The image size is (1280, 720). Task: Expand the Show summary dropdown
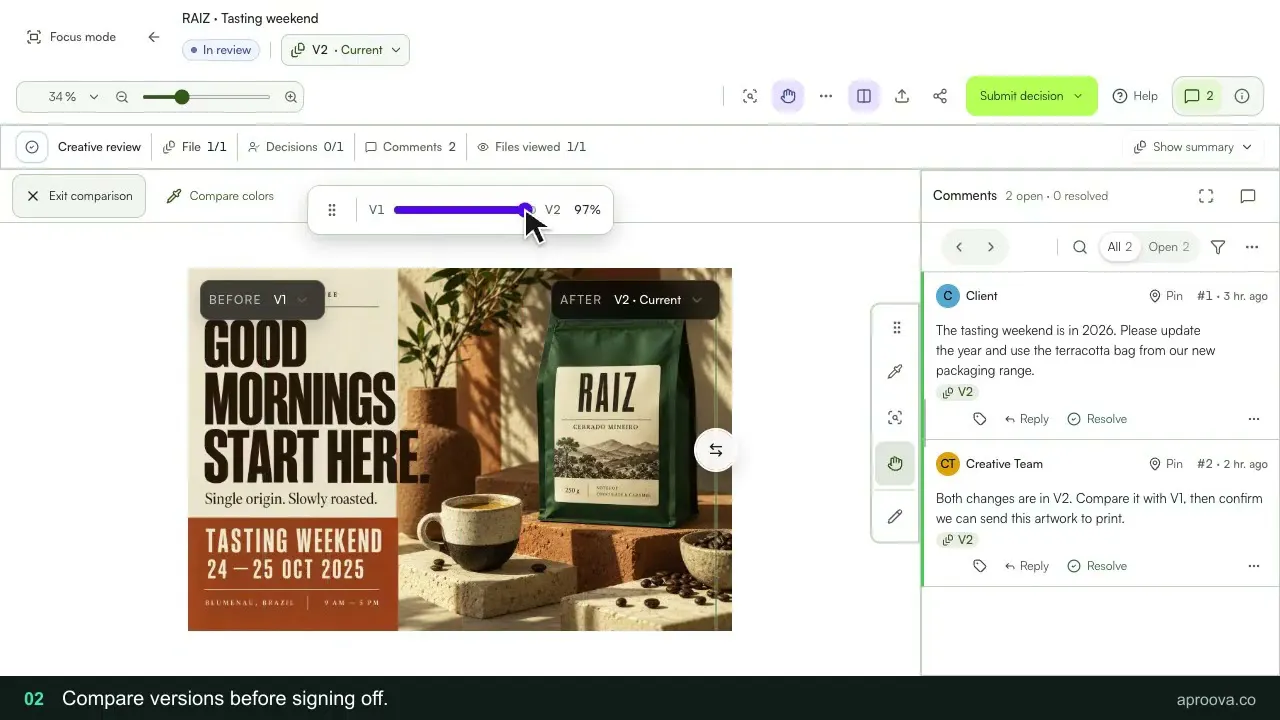1193,147
